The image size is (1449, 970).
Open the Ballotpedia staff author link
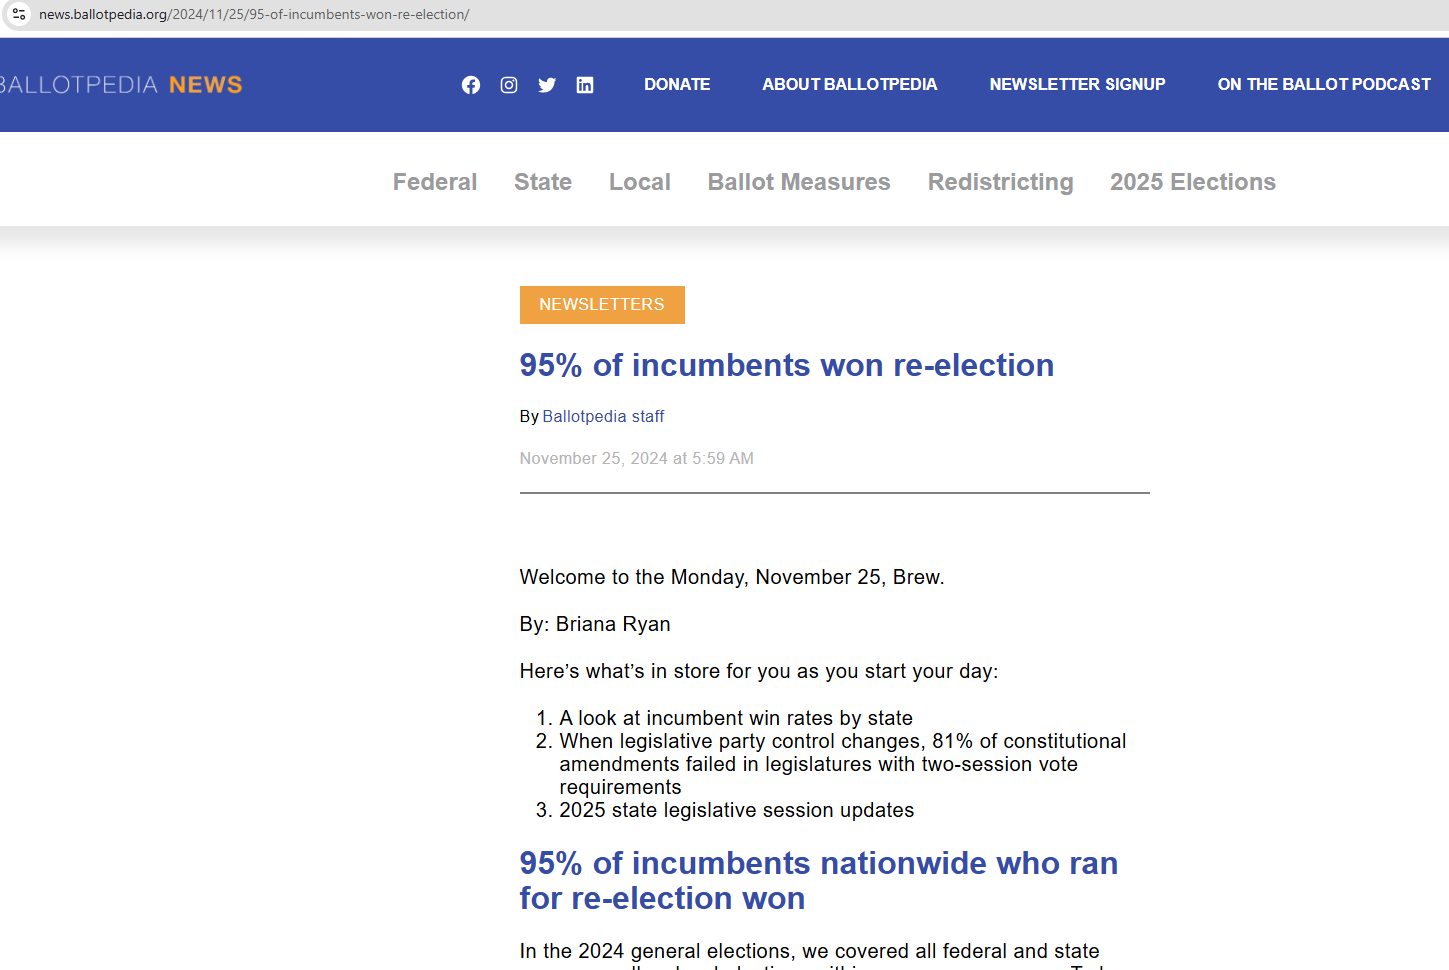pyautogui.click(x=603, y=417)
